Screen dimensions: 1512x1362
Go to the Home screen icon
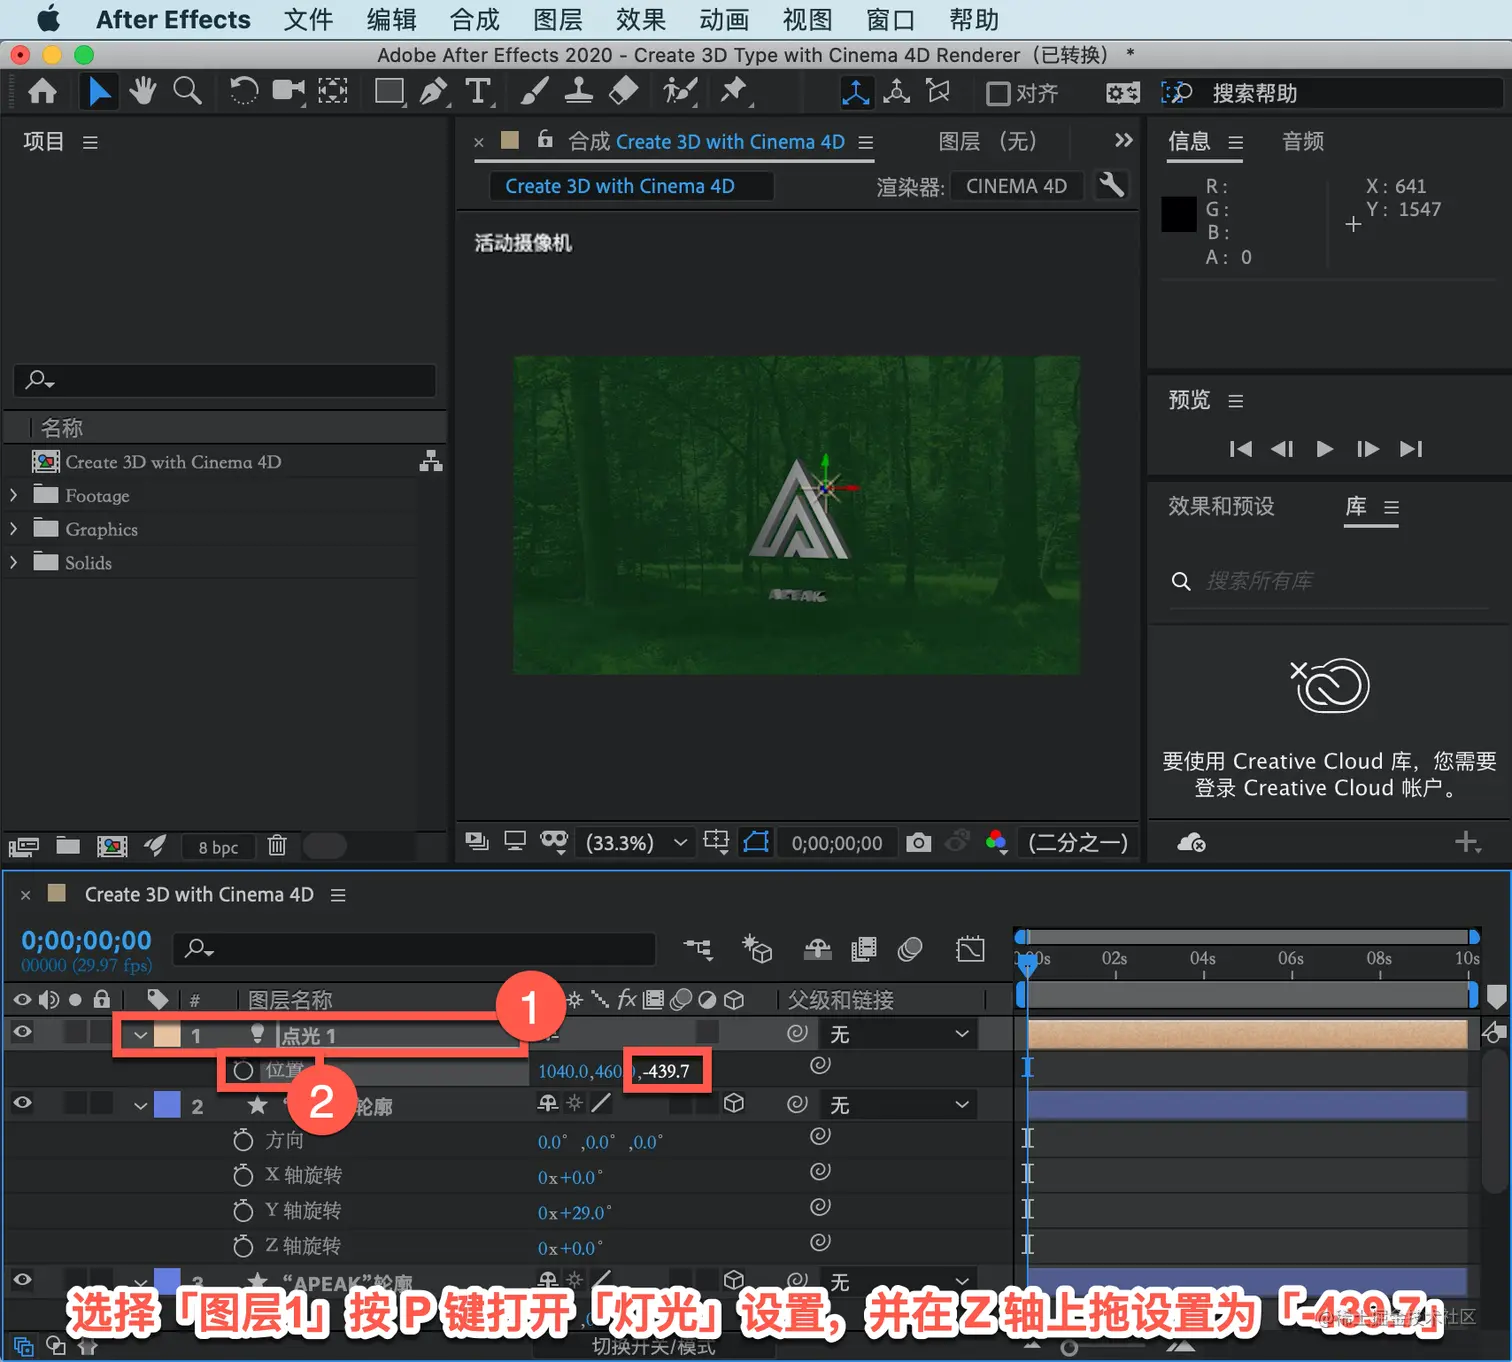[42, 92]
